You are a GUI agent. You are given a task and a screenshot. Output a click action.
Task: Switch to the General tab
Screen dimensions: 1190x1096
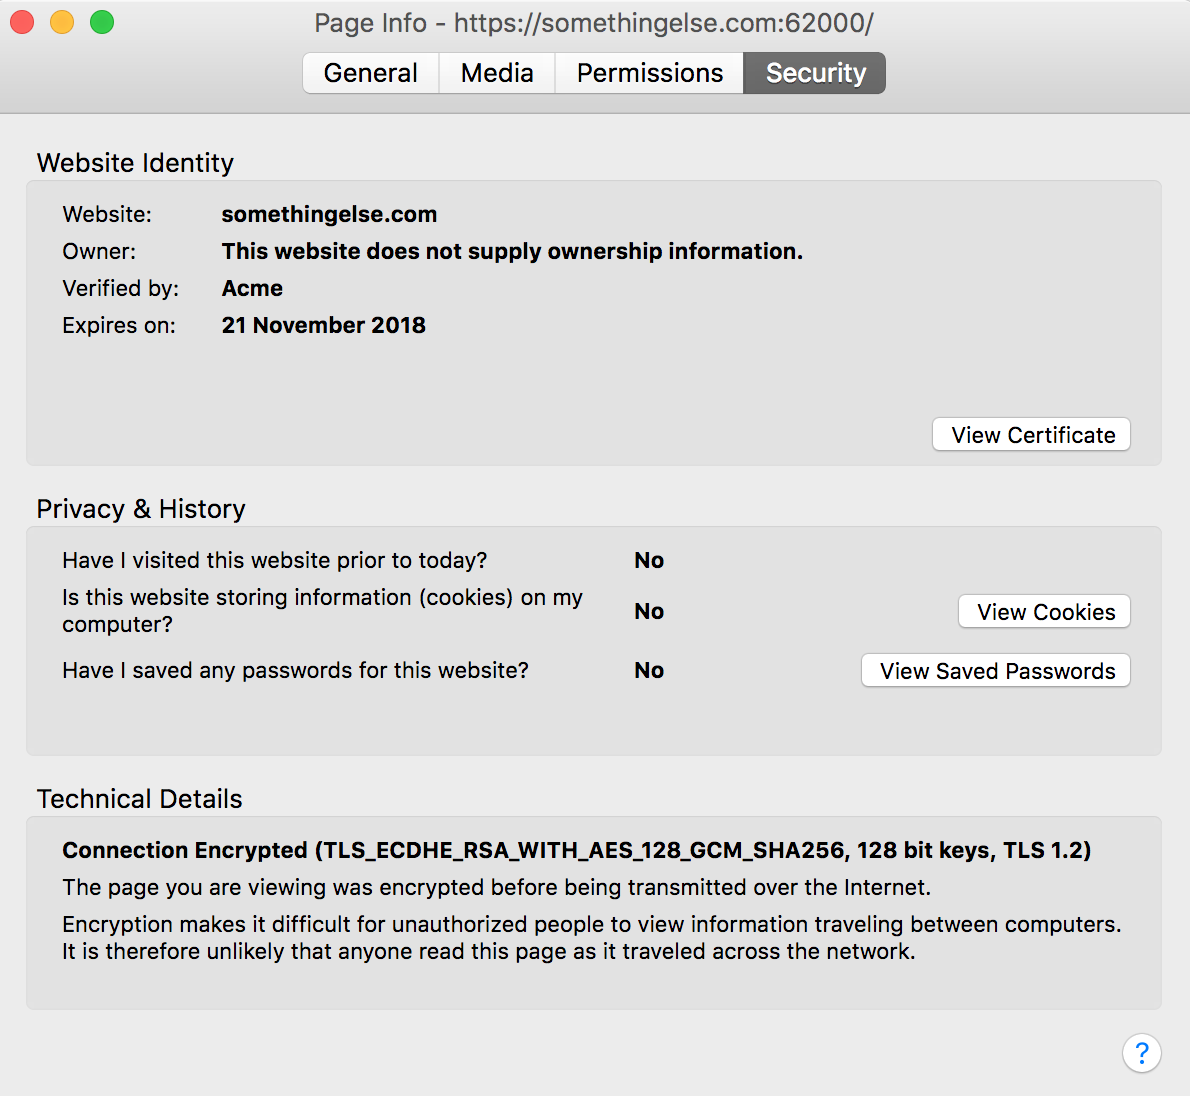370,73
